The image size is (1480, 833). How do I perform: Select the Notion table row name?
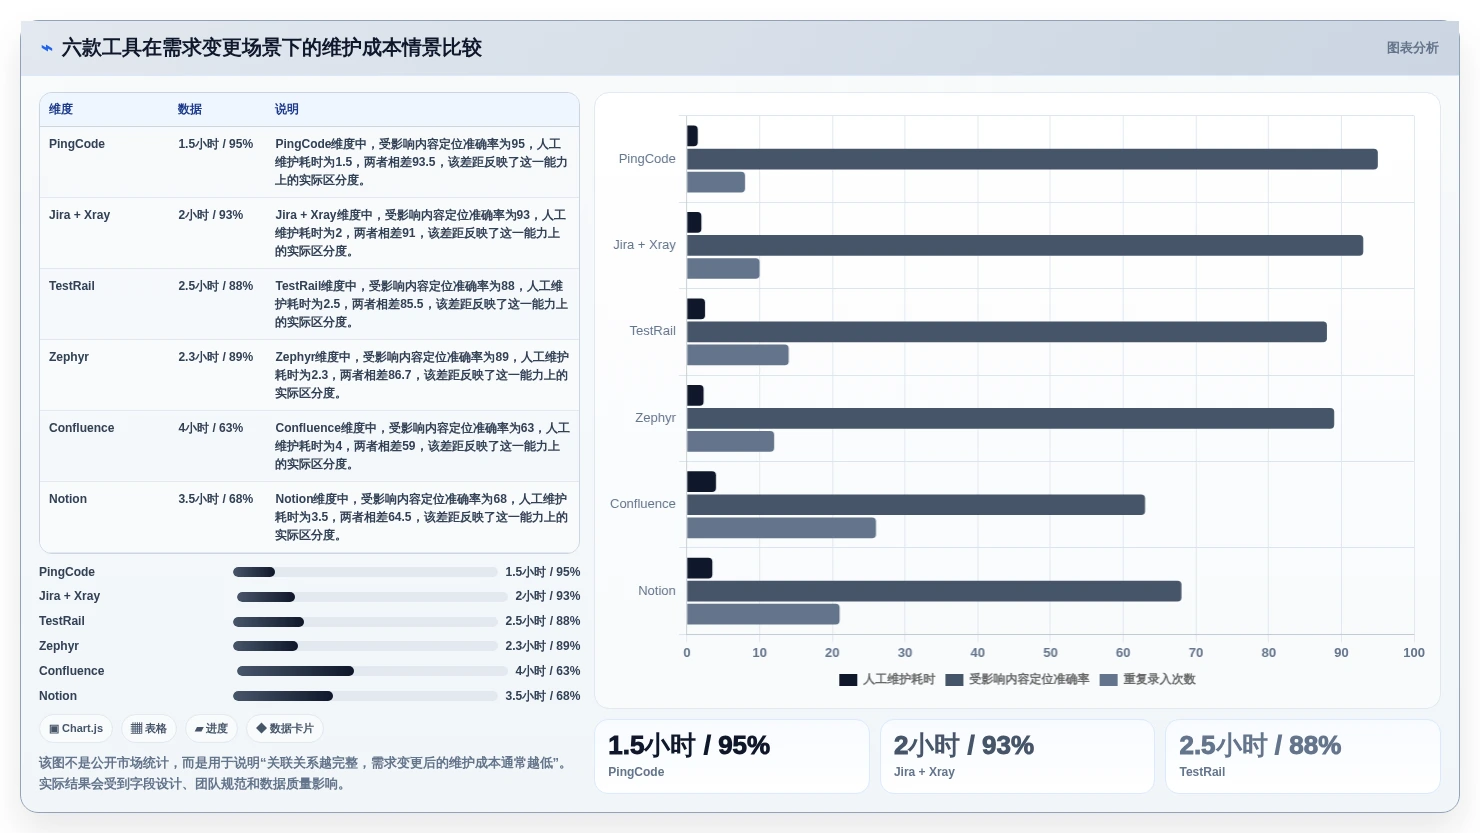68,499
